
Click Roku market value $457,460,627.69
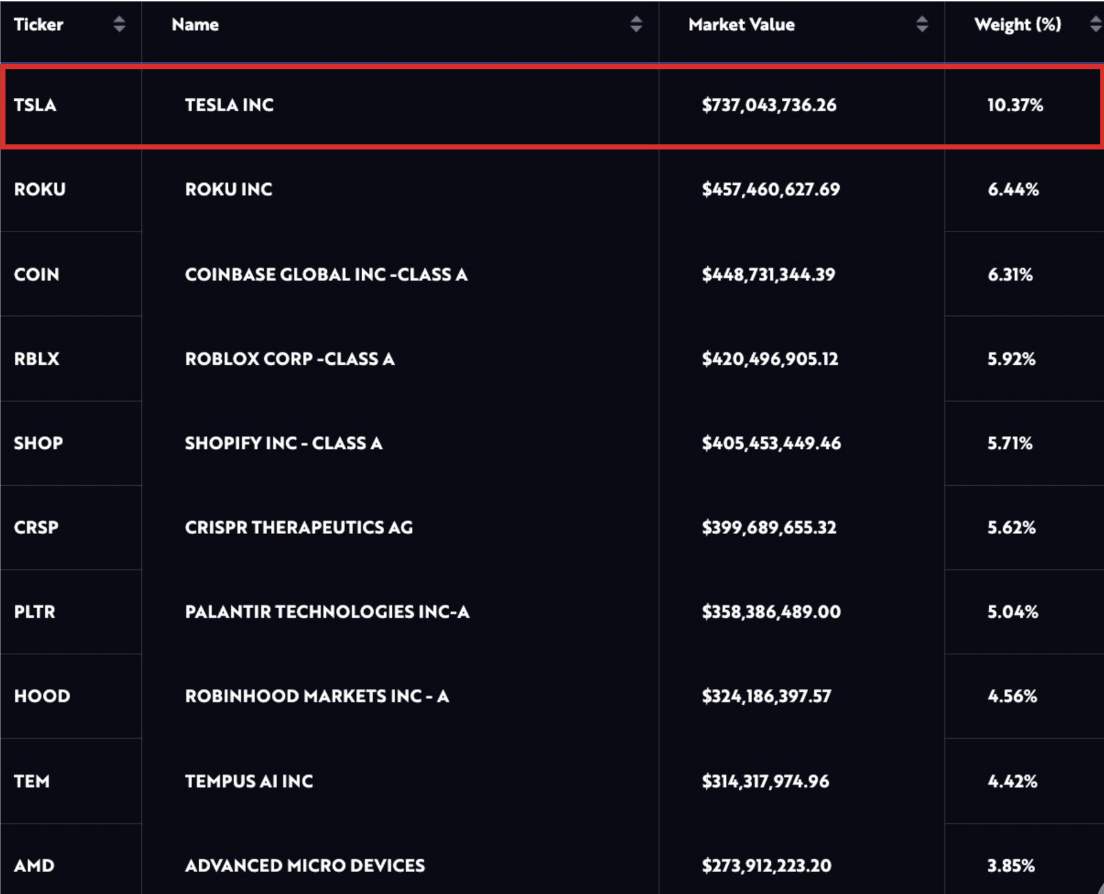[x=770, y=189]
